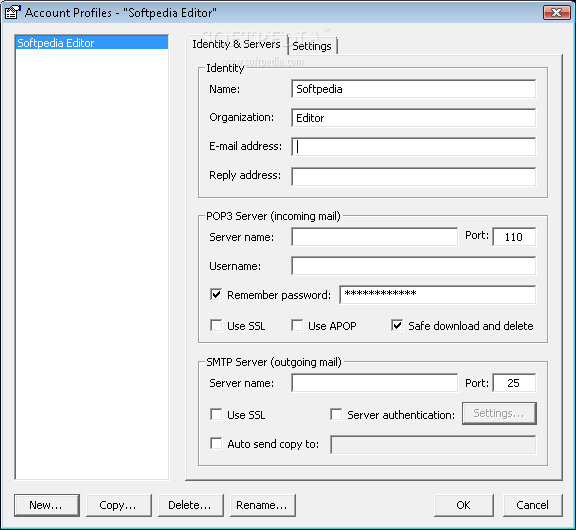576x530 pixels.
Task: Focus the Reply address field
Action: [x=413, y=176]
